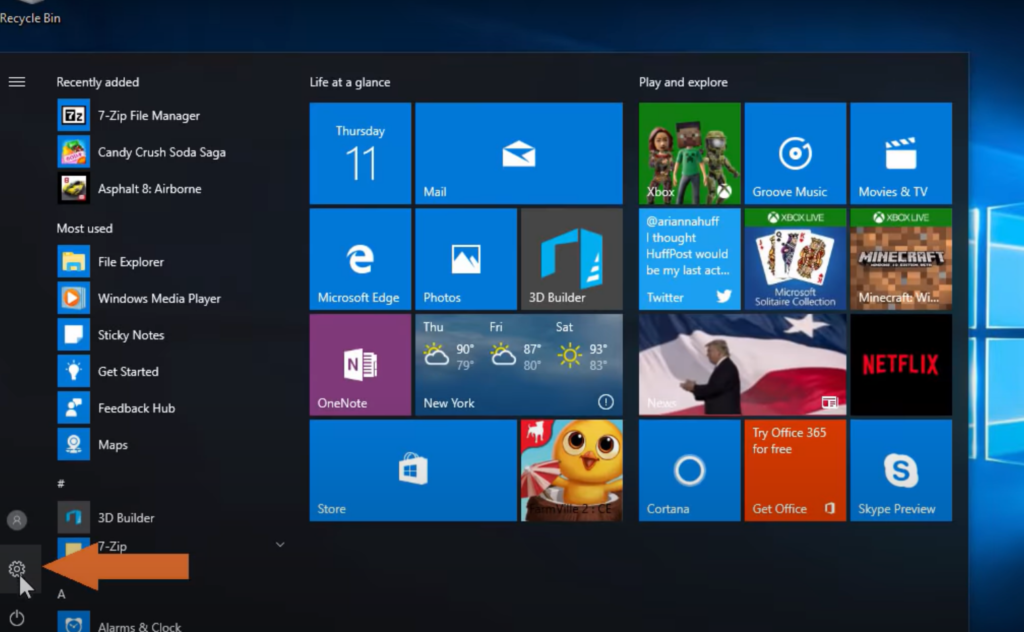
Task: Open the Xbox tile
Action: pos(690,153)
